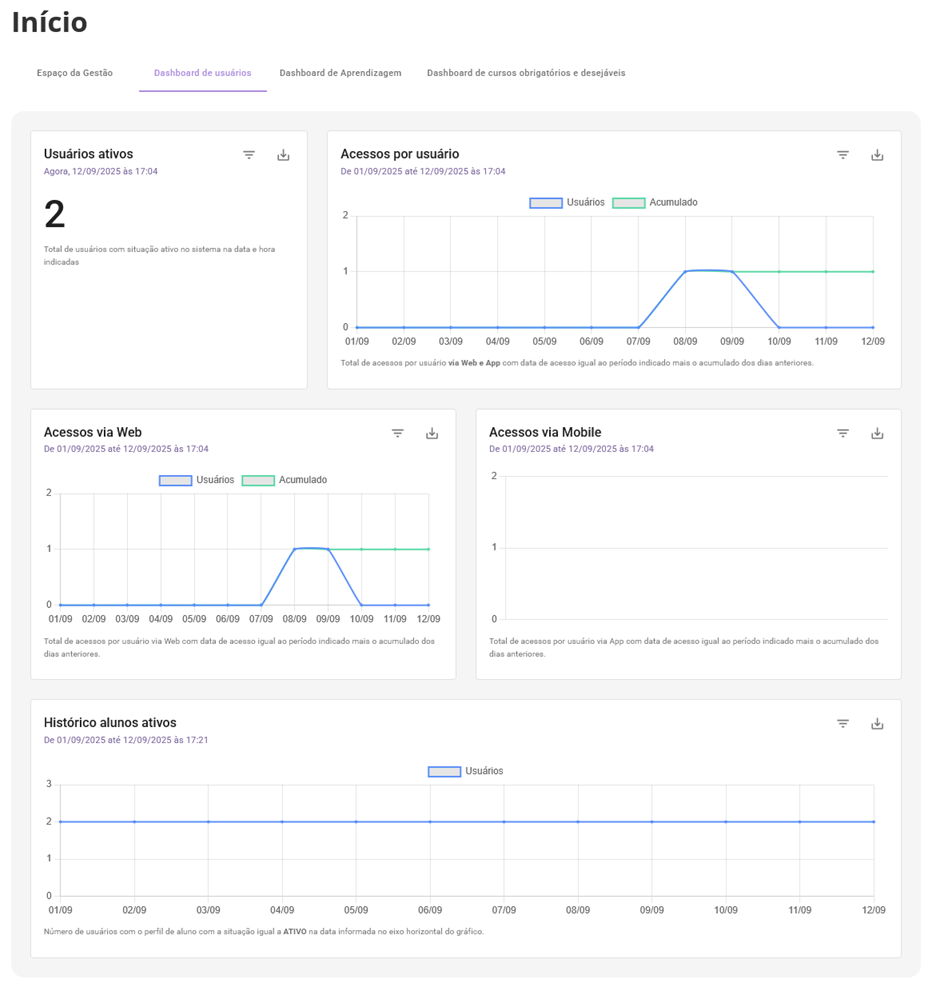Open filter for Acessos via Web chart

[398, 433]
